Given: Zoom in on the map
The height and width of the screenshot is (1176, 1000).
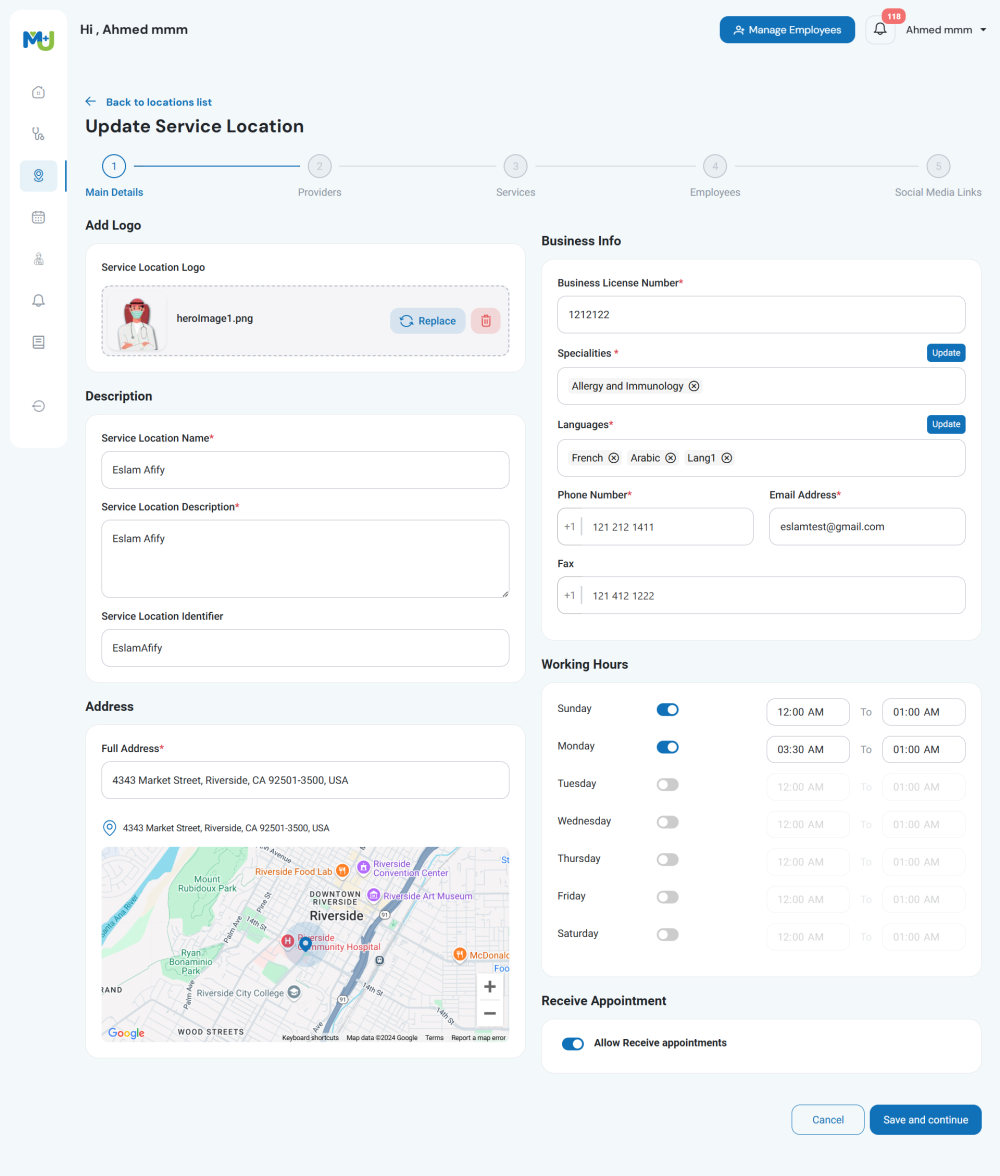Looking at the screenshot, I should point(489,986).
